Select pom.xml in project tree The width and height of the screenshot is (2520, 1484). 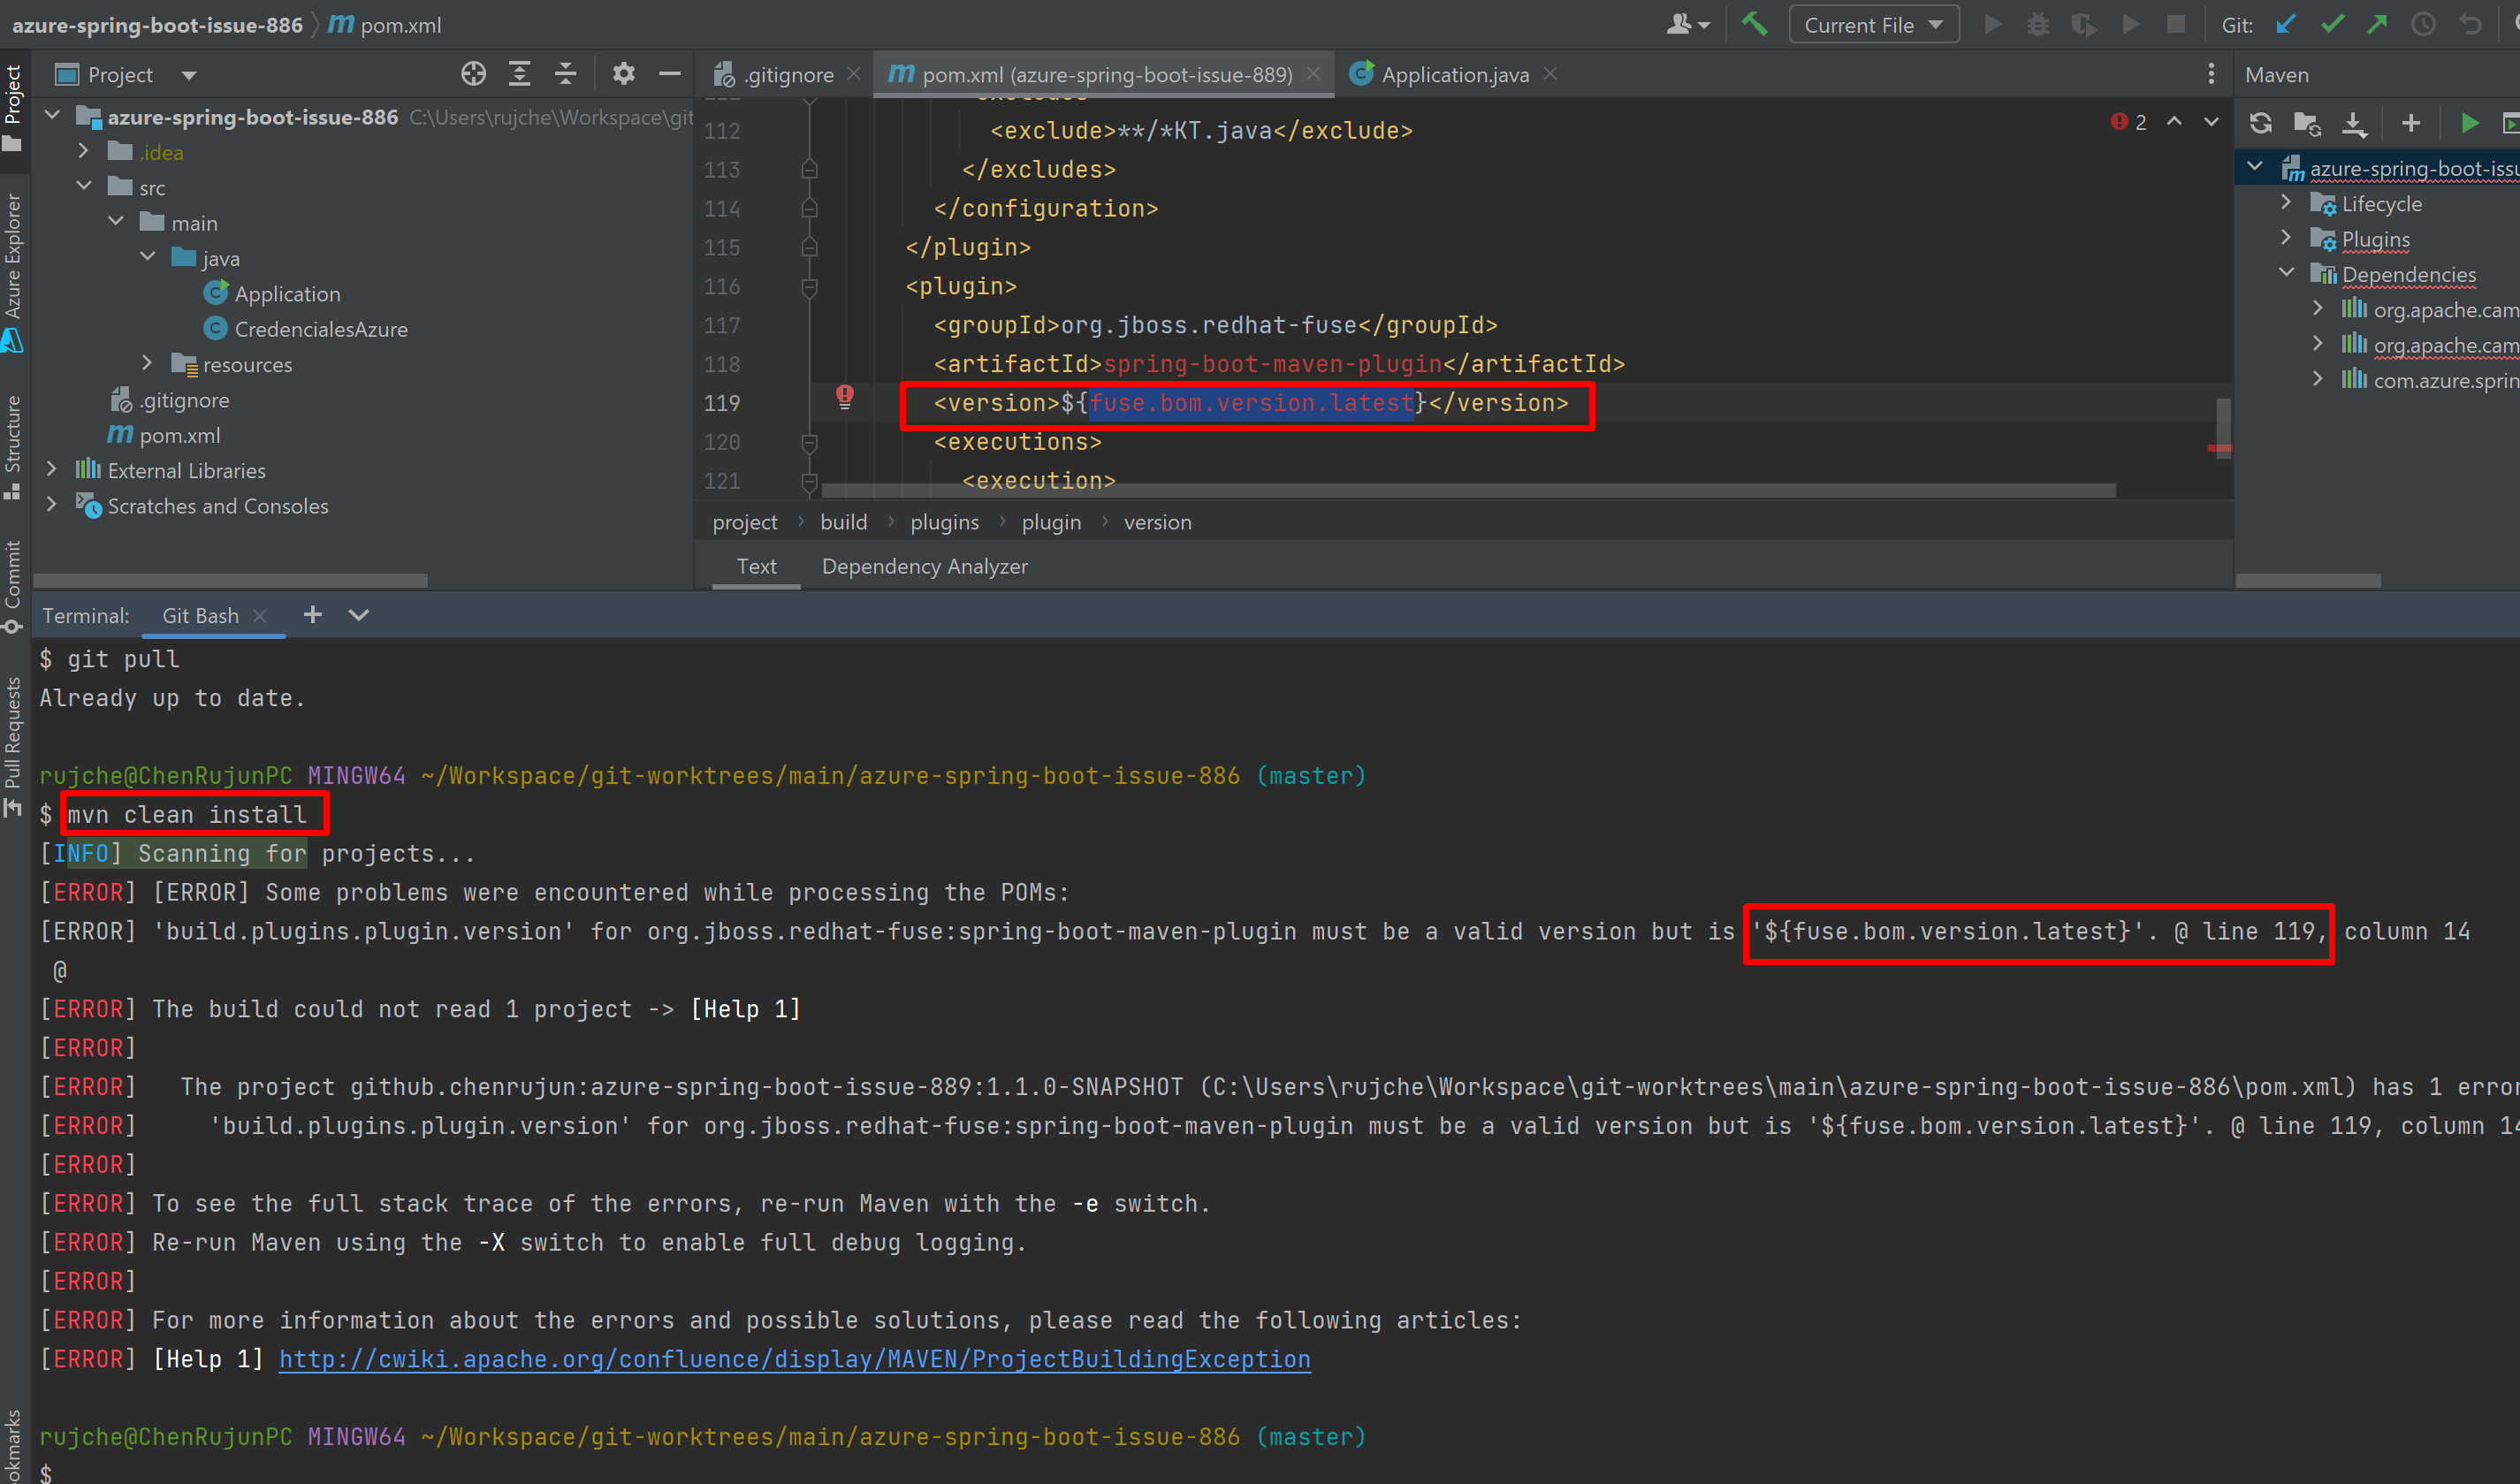(165, 434)
